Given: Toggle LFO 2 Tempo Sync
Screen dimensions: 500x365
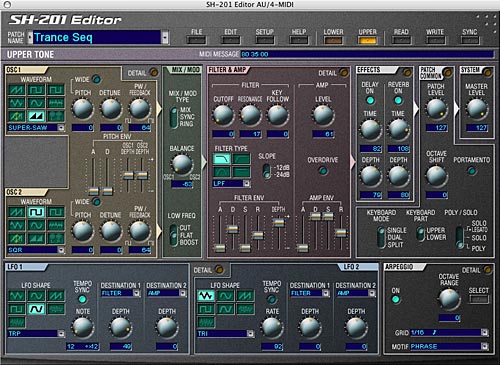Looking at the screenshot, I should tap(272, 299).
